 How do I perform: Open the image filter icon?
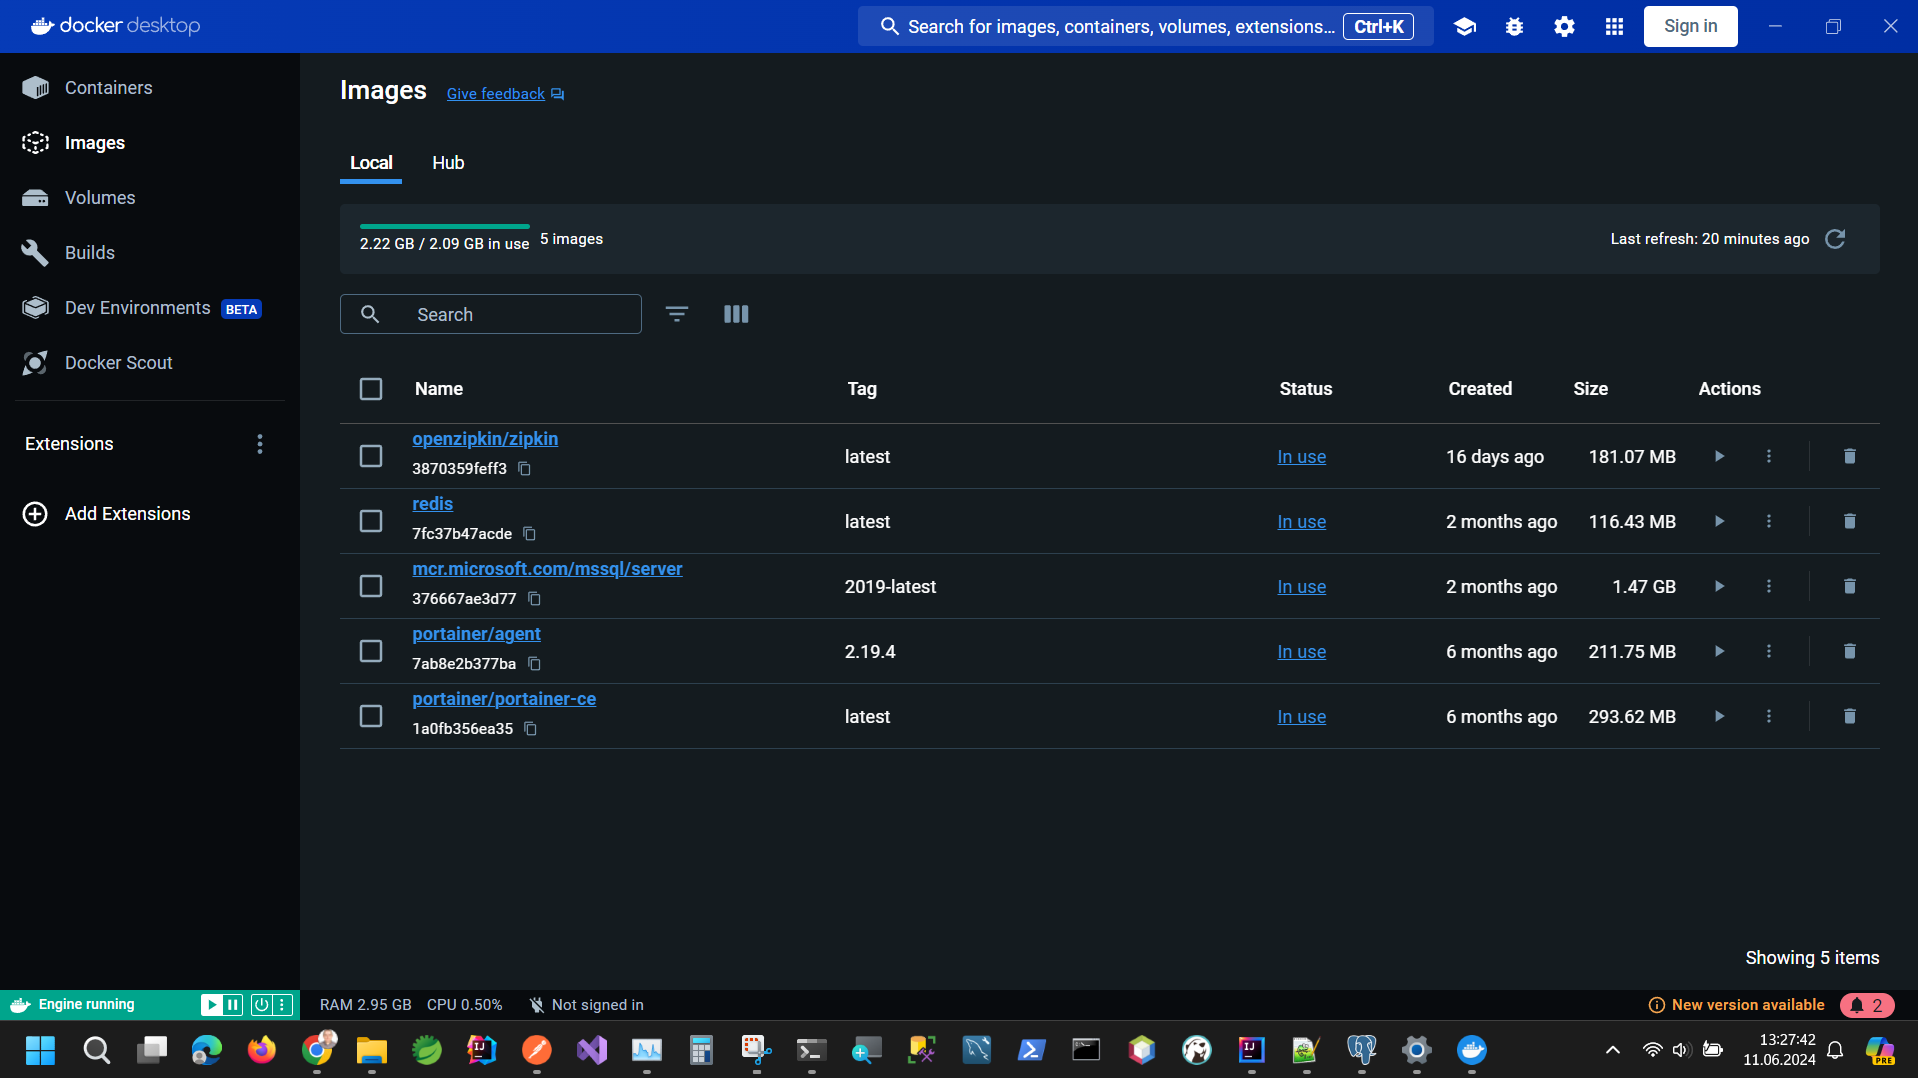(x=677, y=314)
